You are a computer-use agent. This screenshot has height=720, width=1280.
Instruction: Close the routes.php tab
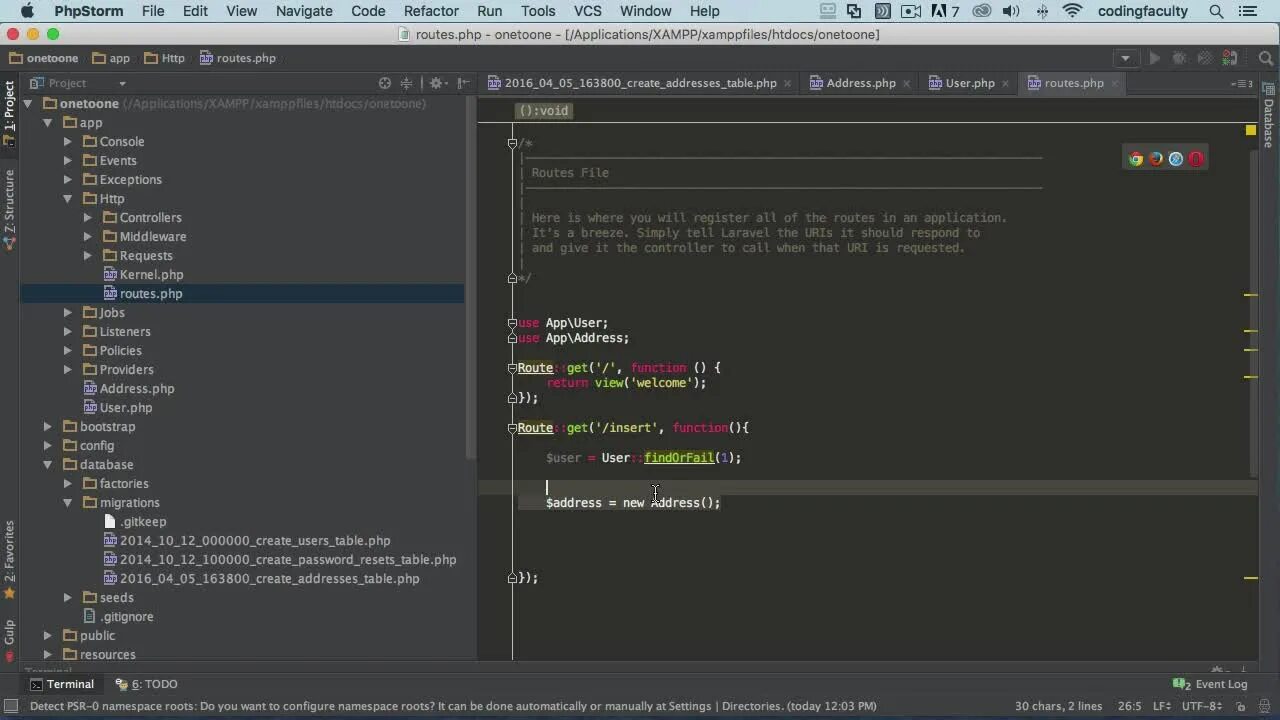[x=1116, y=84]
